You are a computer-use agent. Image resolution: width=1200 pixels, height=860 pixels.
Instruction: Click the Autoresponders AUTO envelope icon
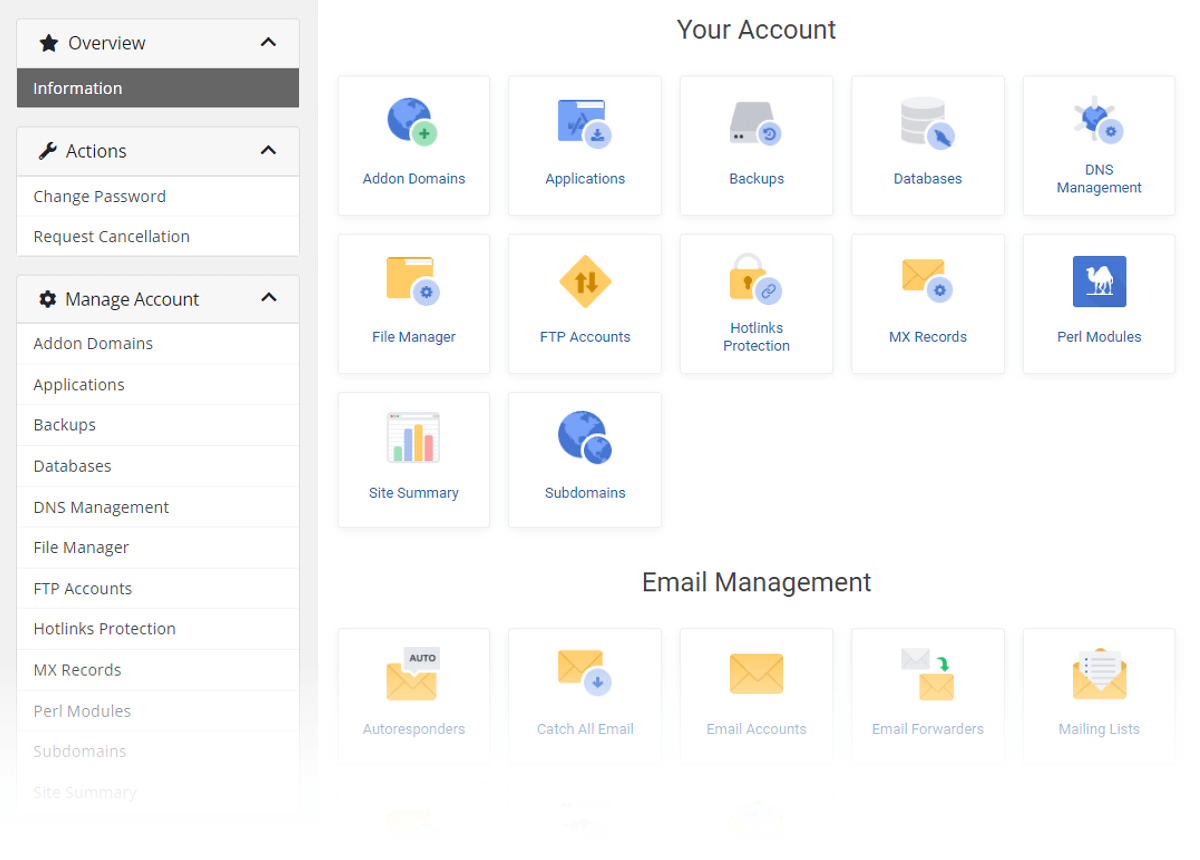pyautogui.click(x=413, y=673)
